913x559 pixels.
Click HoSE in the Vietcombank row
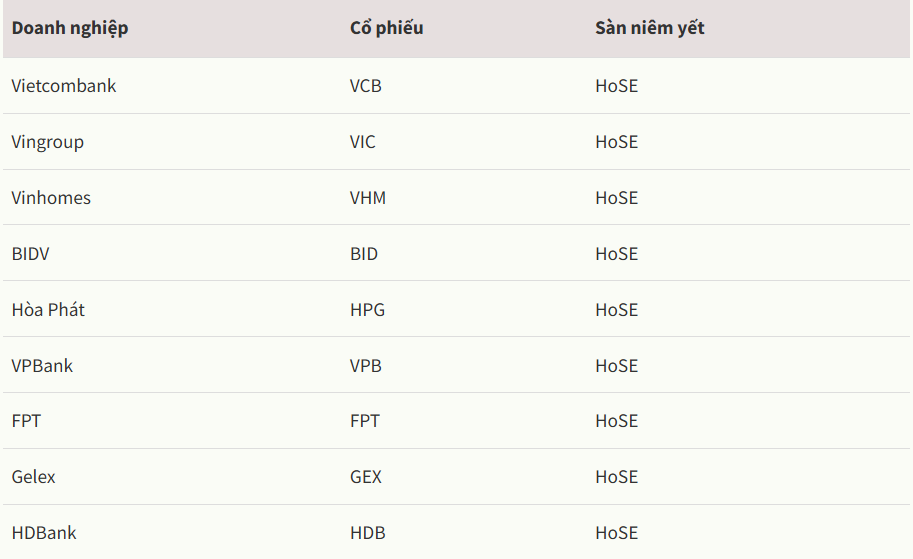click(x=617, y=86)
